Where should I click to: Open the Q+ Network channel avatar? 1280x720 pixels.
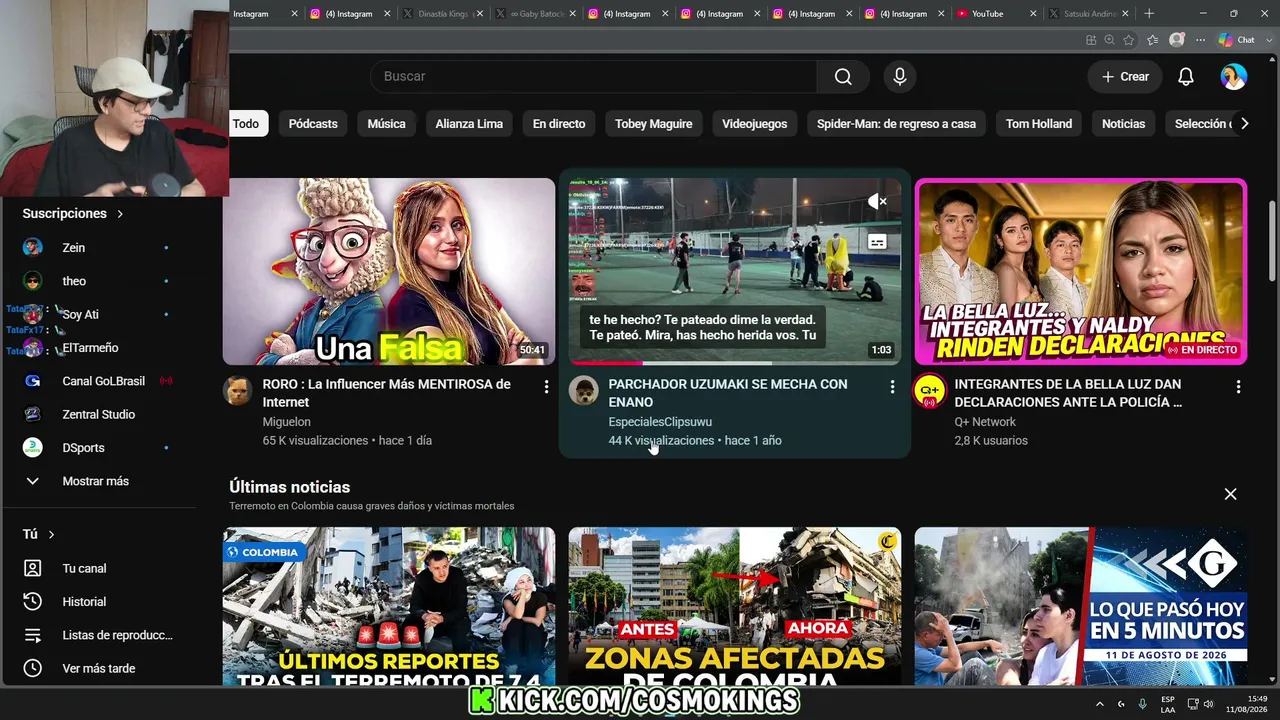click(x=930, y=391)
